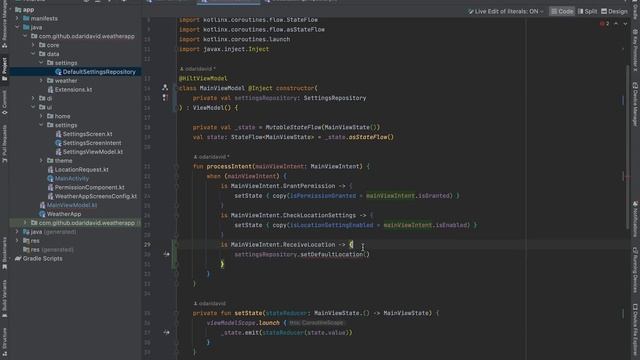Viewport: 640px width, 360px height.
Task: Go to previous highlighted error arrow
Action: point(616,24)
